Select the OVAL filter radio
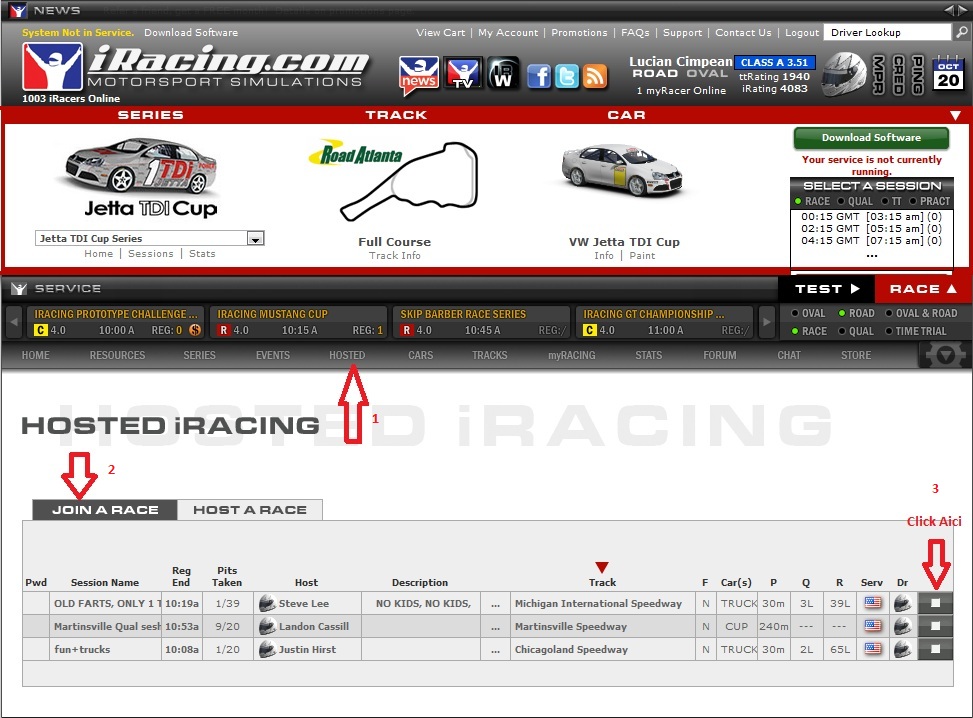 tap(795, 313)
